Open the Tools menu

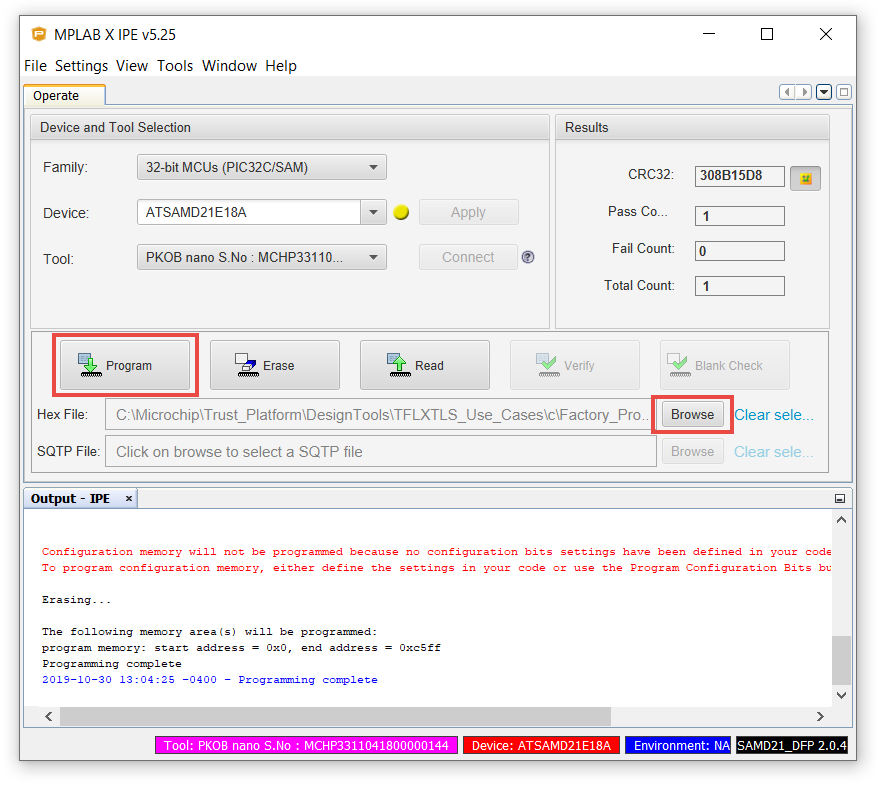(x=175, y=66)
